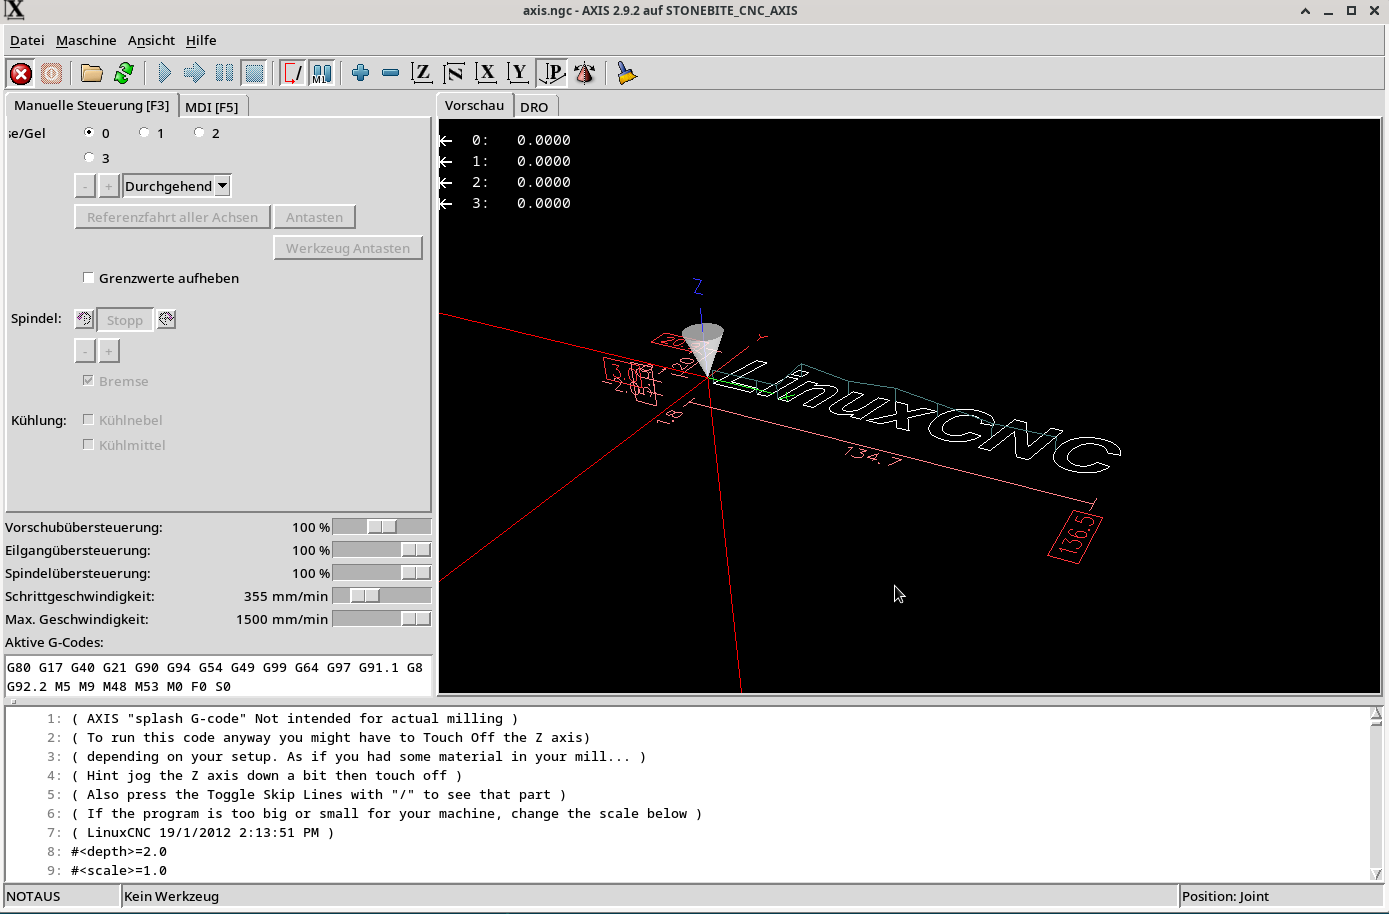
Task: Adjust Eilgangübersteuerung slider
Action: (x=382, y=550)
